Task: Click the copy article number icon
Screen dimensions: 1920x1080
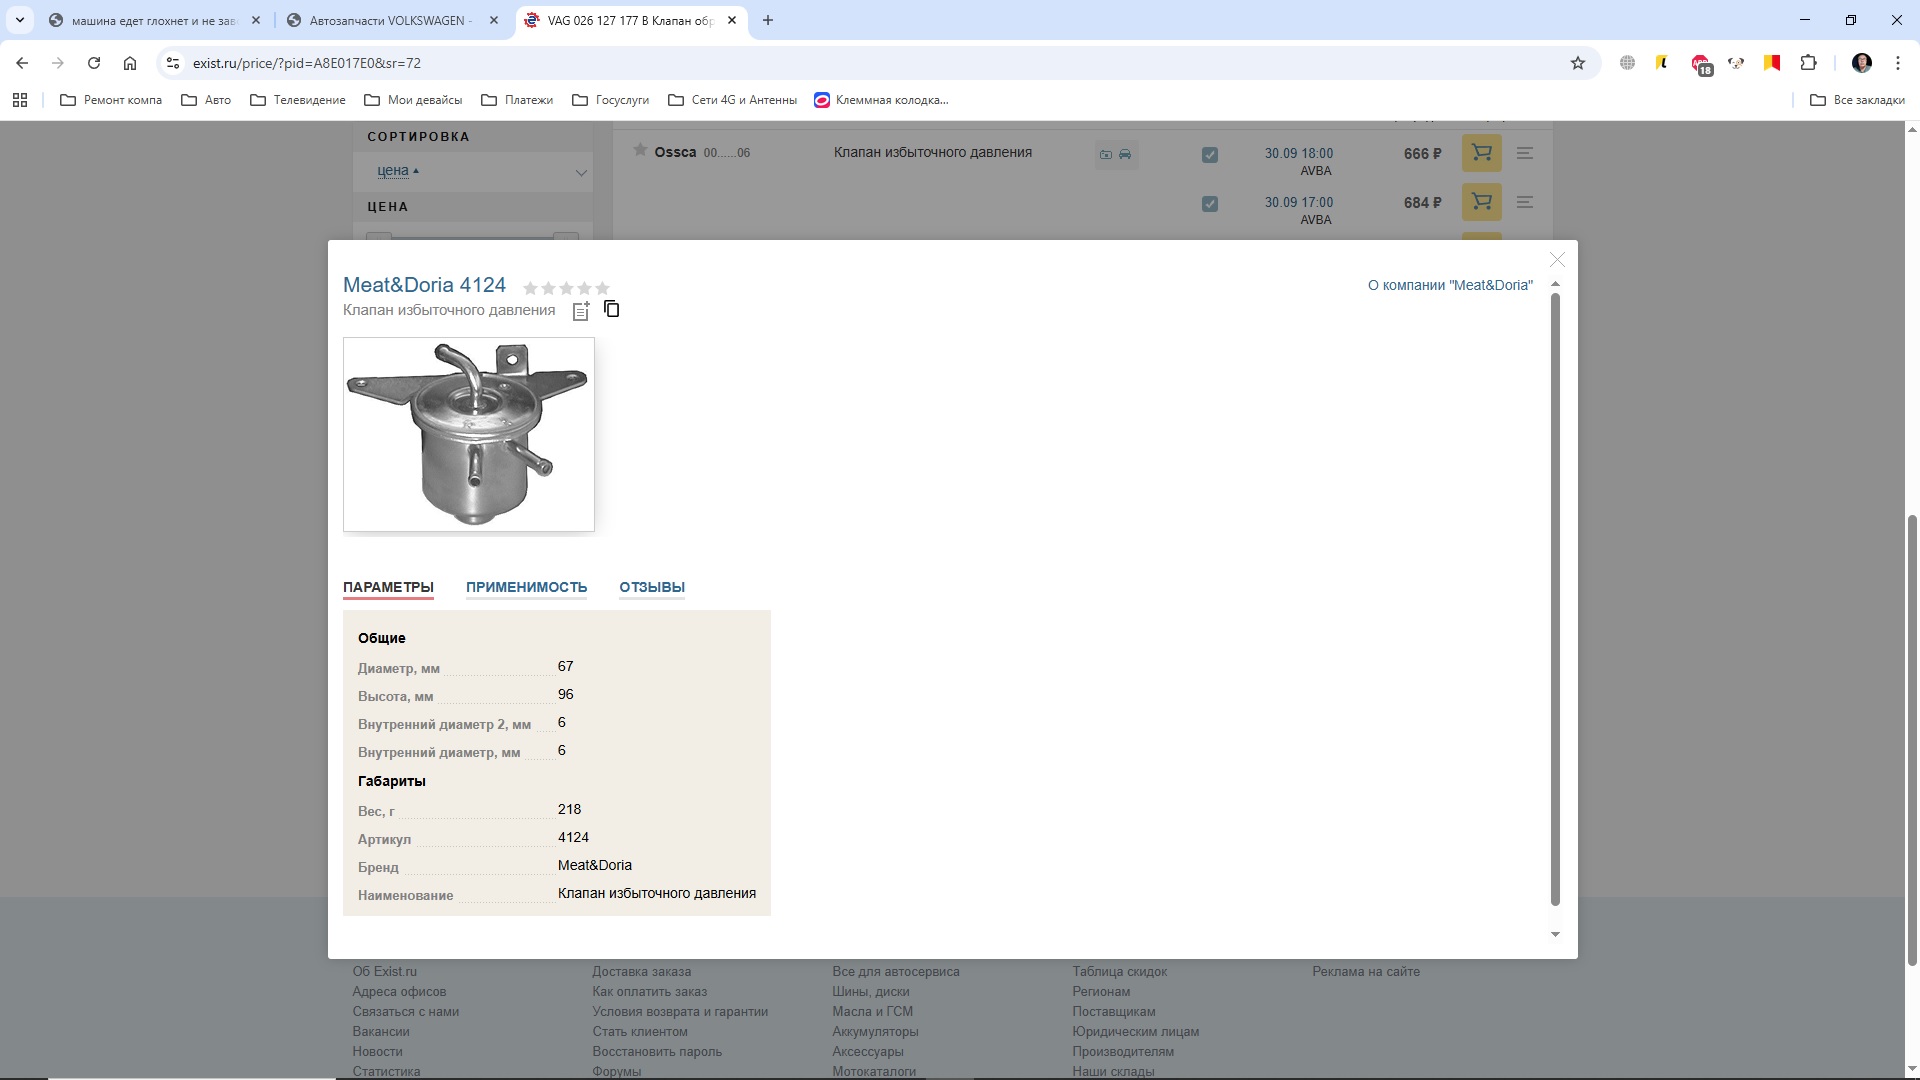Action: click(x=612, y=309)
